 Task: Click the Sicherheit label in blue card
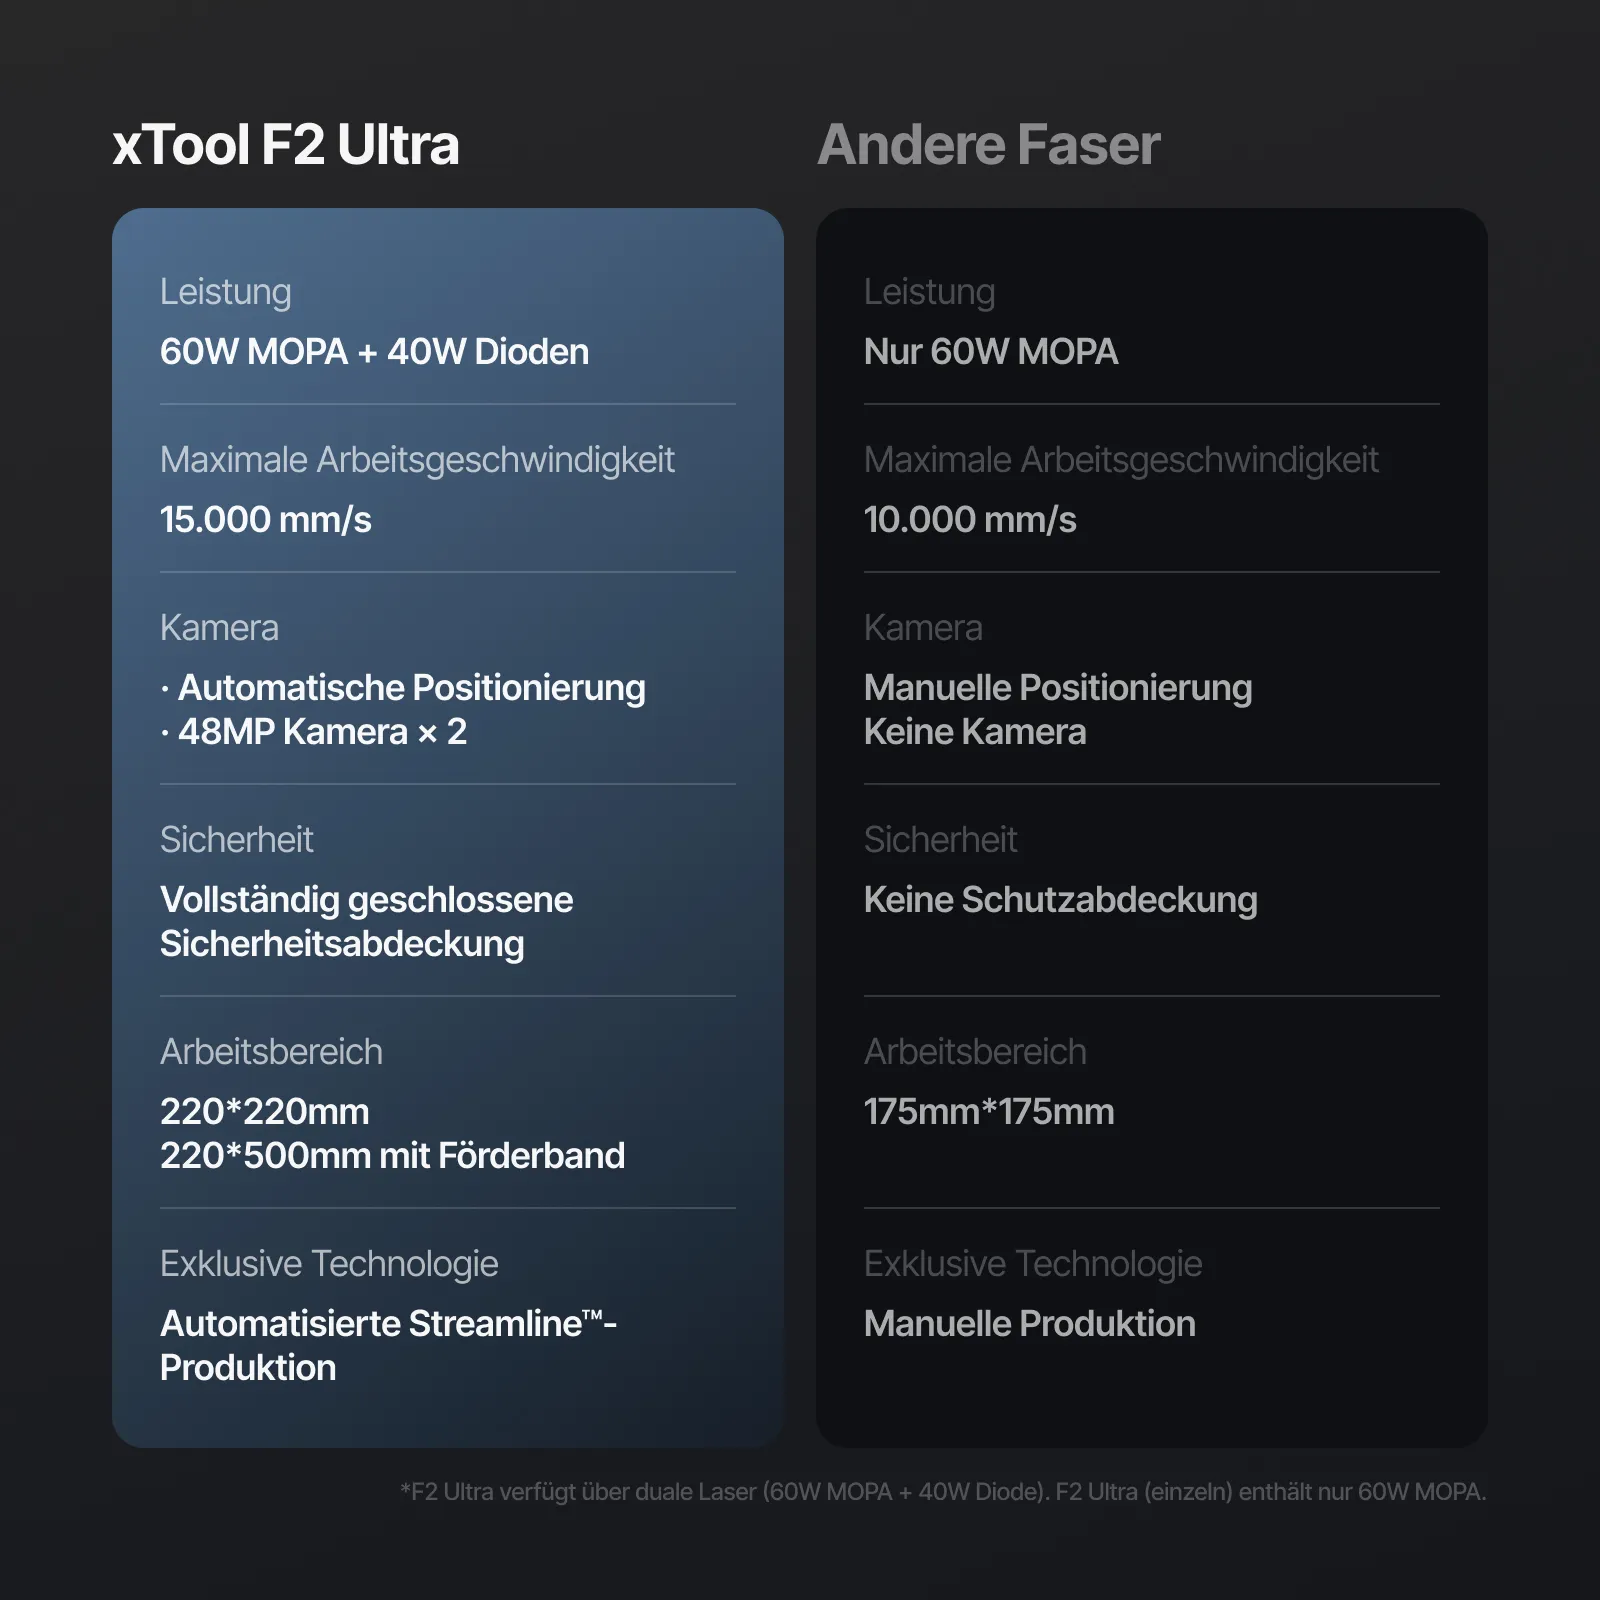pos(237,840)
